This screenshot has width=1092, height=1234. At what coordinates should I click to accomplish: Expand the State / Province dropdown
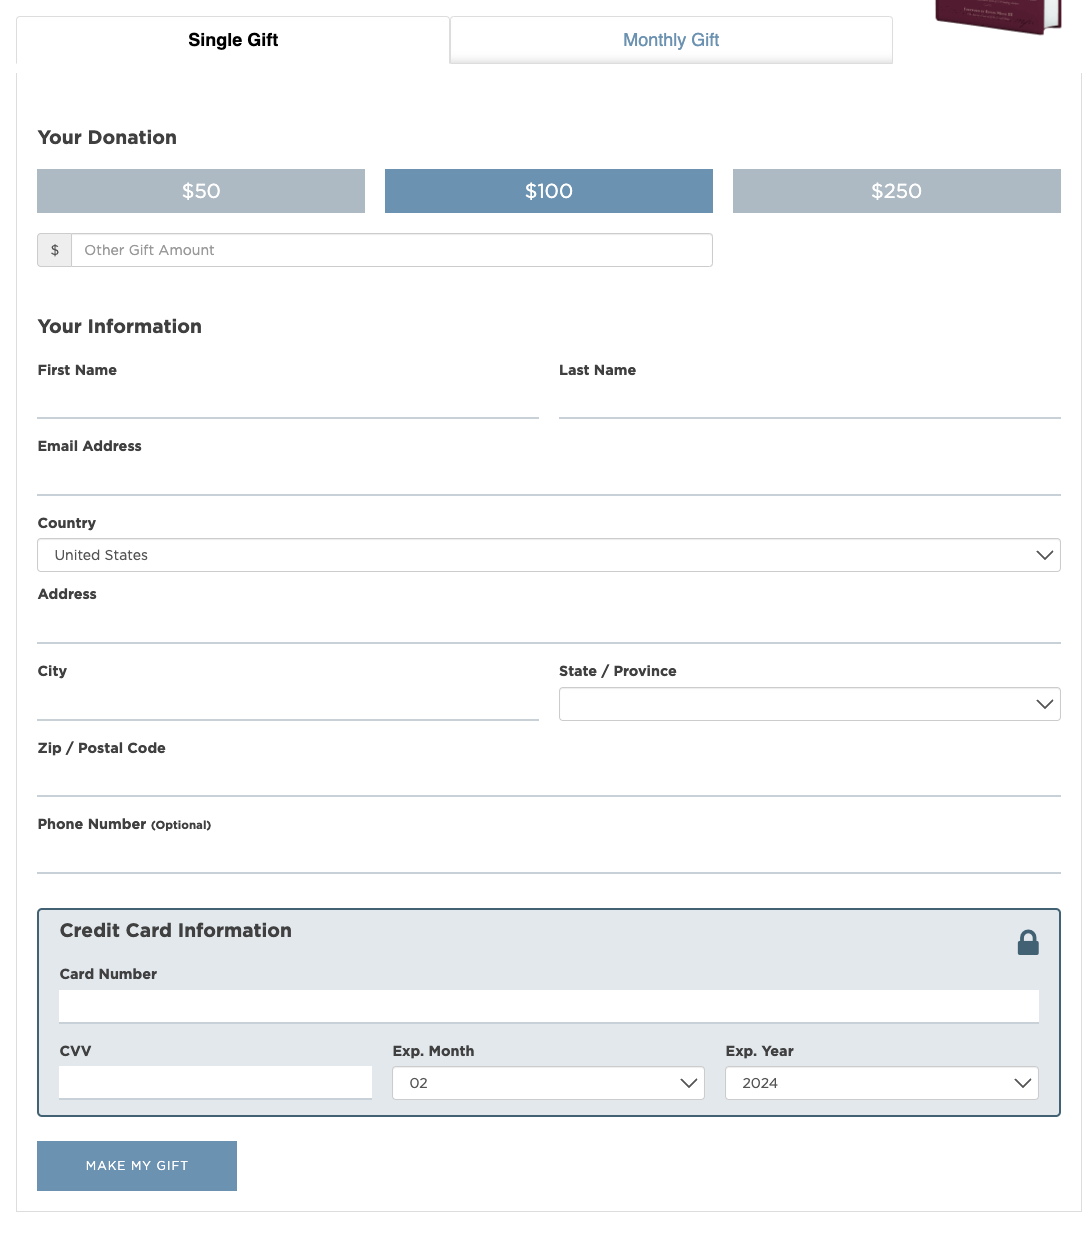coord(809,704)
